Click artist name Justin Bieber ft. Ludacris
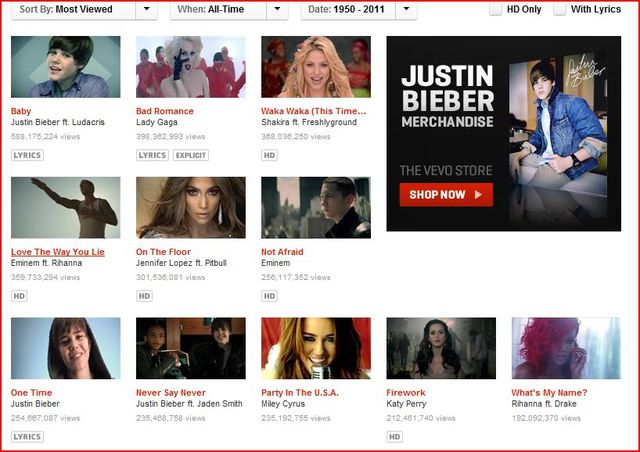The width and height of the screenshot is (640, 452). [58, 122]
